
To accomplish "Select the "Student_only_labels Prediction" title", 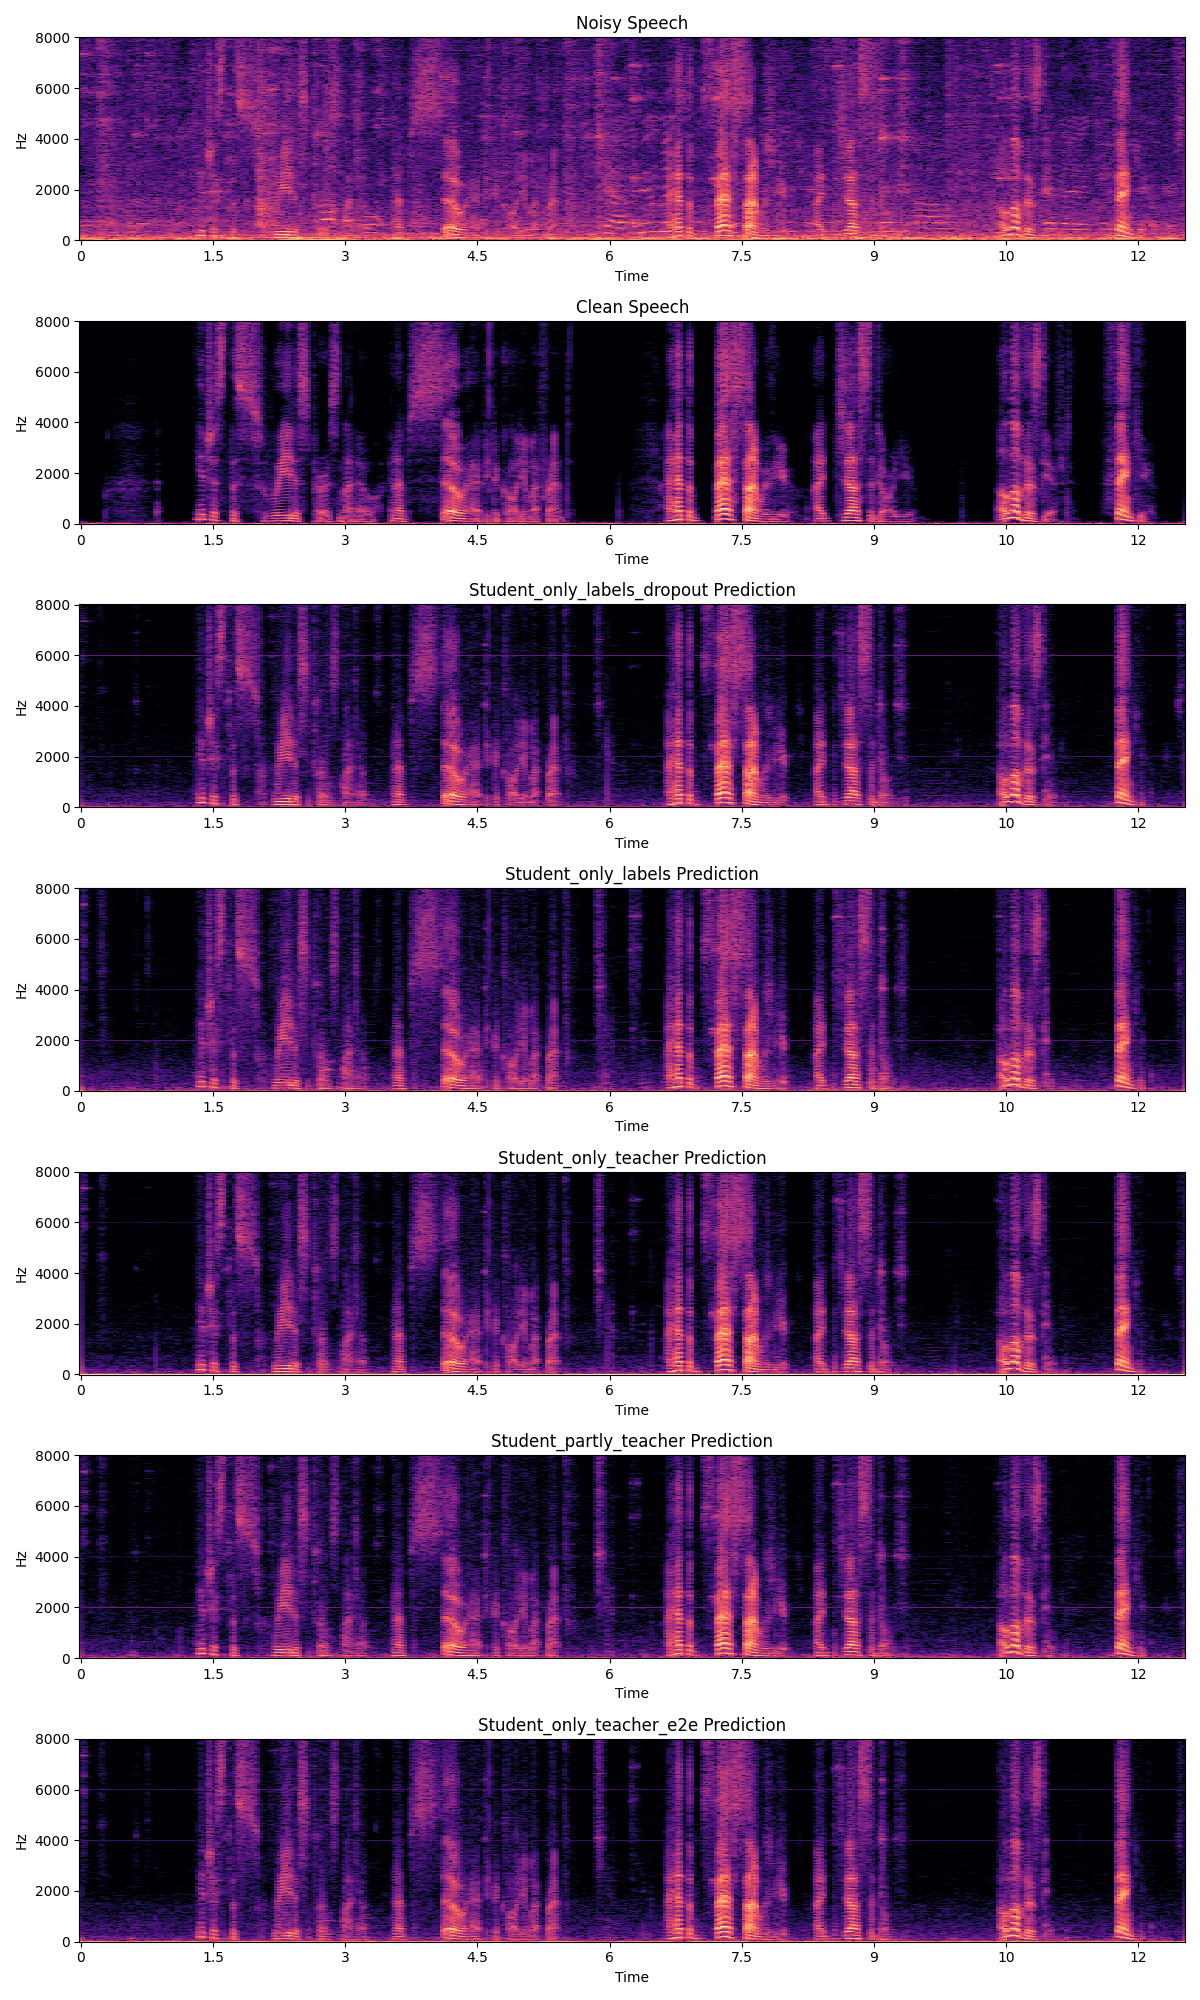I will [631, 874].
